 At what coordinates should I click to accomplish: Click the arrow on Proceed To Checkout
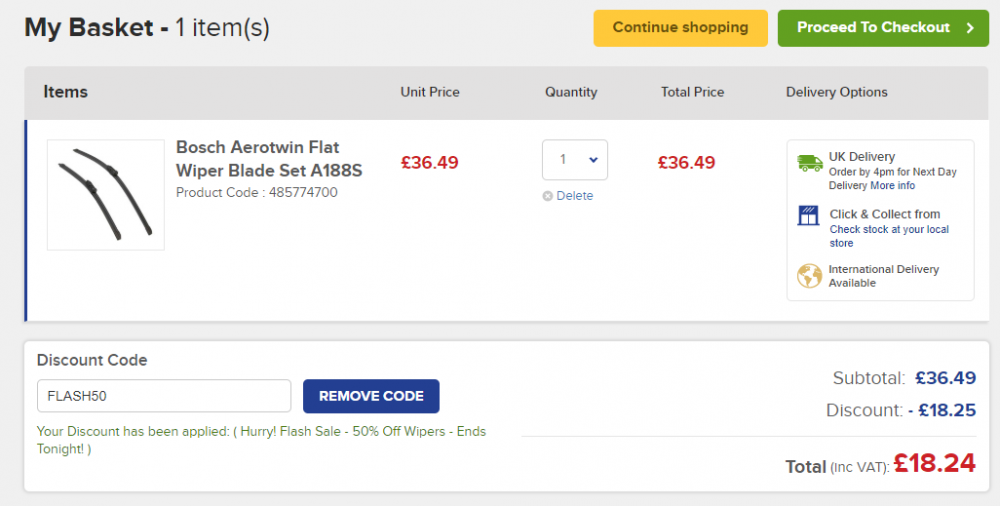[x=970, y=27]
